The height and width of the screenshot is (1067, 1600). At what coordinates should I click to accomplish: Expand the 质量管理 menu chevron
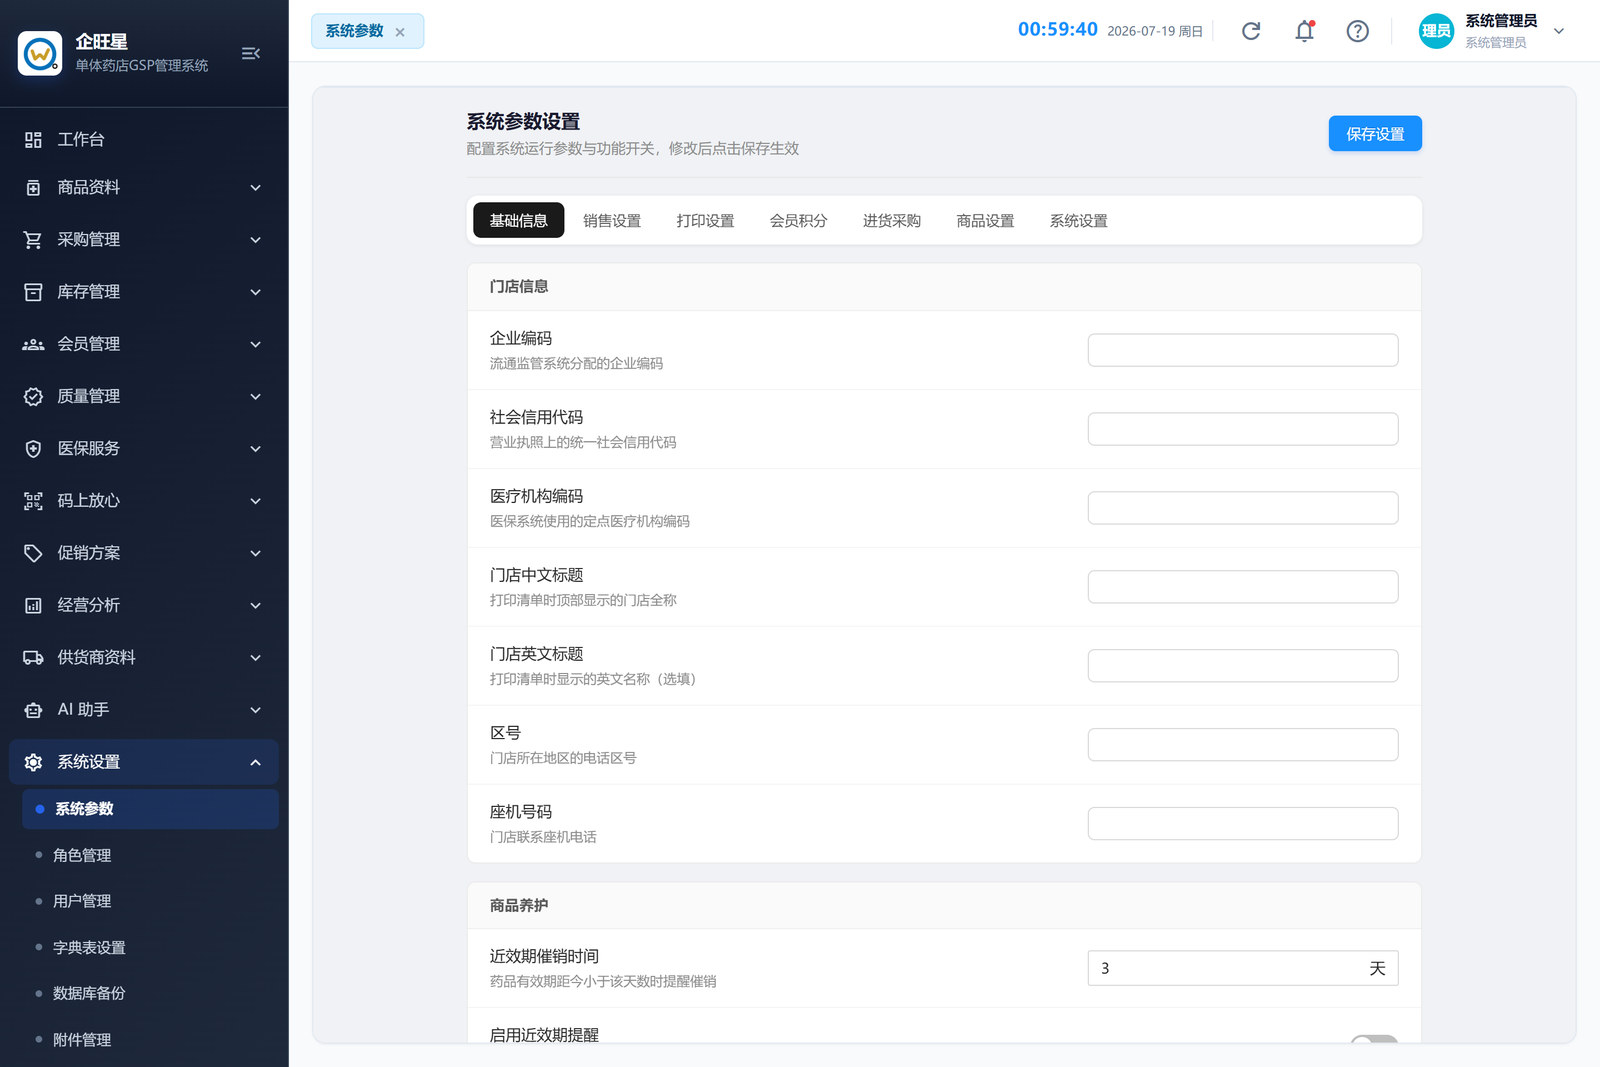tap(255, 397)
